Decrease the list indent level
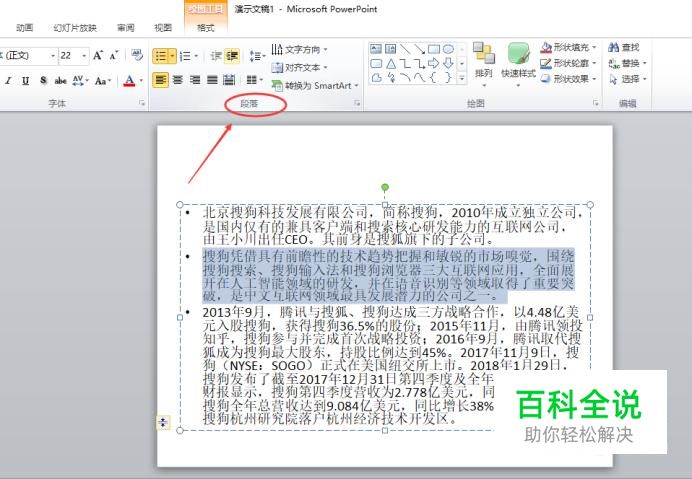 pyautogui.click(x=216, y=56)
